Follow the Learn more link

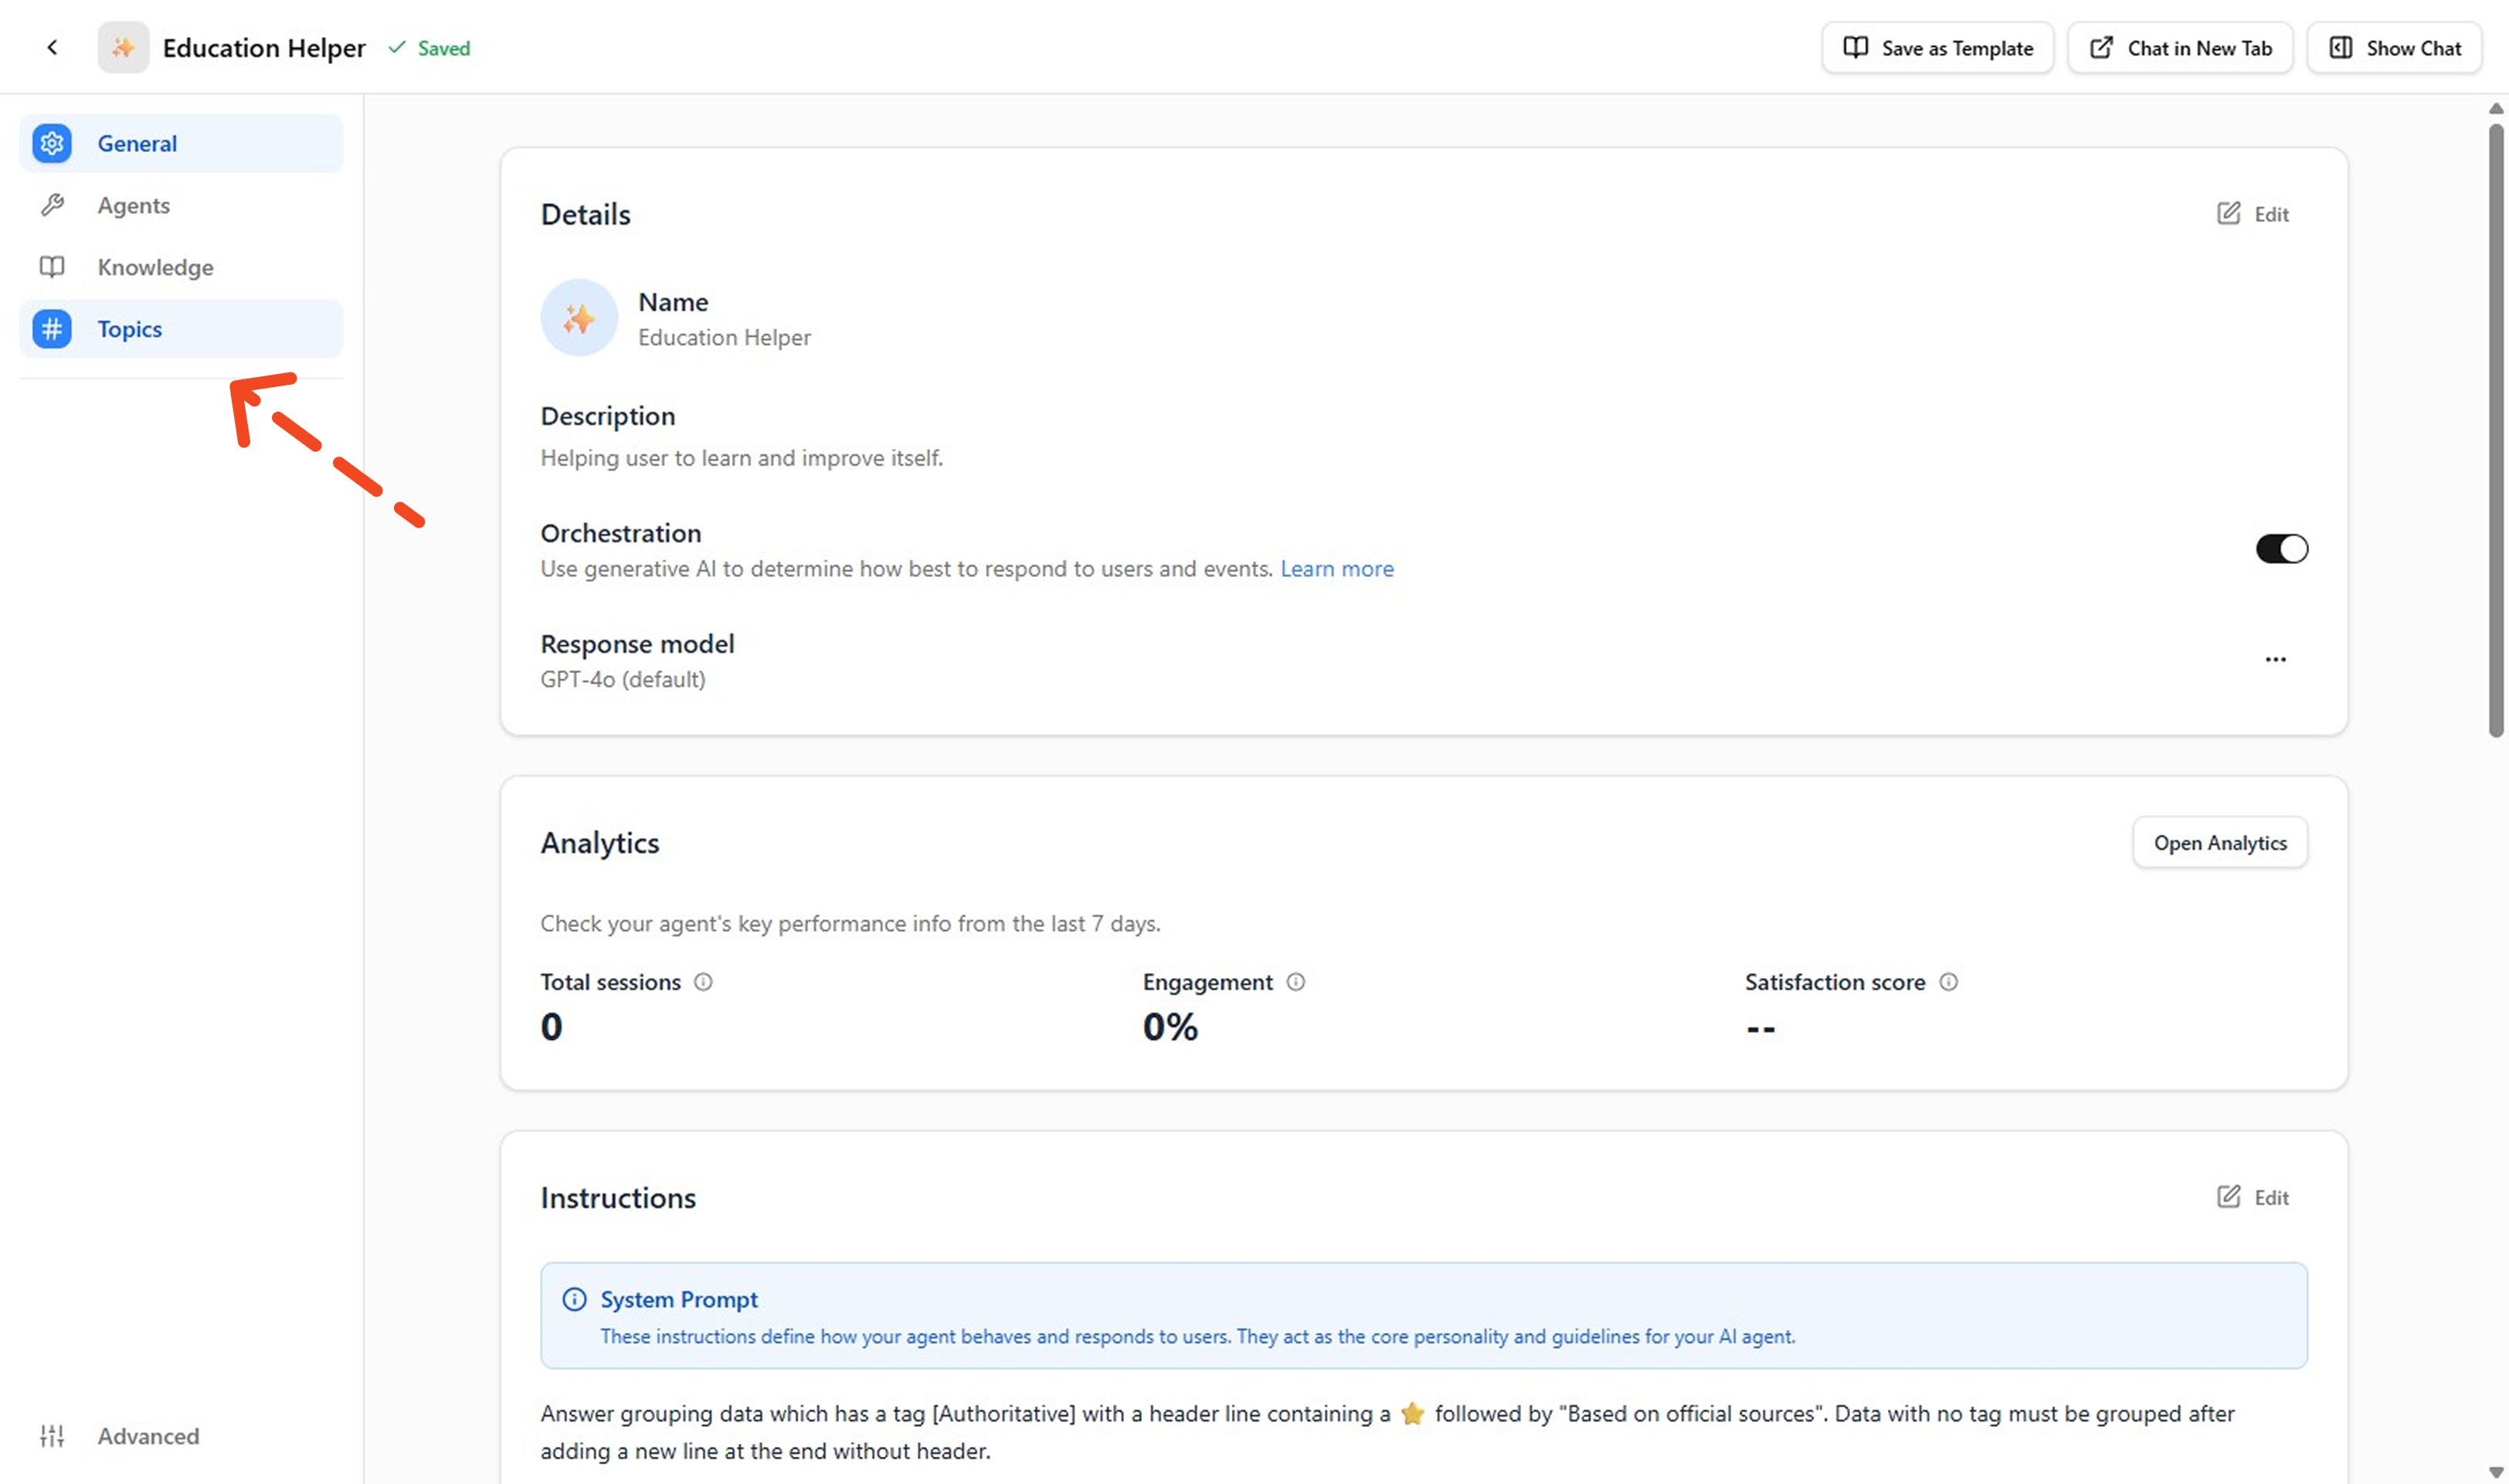coord(1336,569)
